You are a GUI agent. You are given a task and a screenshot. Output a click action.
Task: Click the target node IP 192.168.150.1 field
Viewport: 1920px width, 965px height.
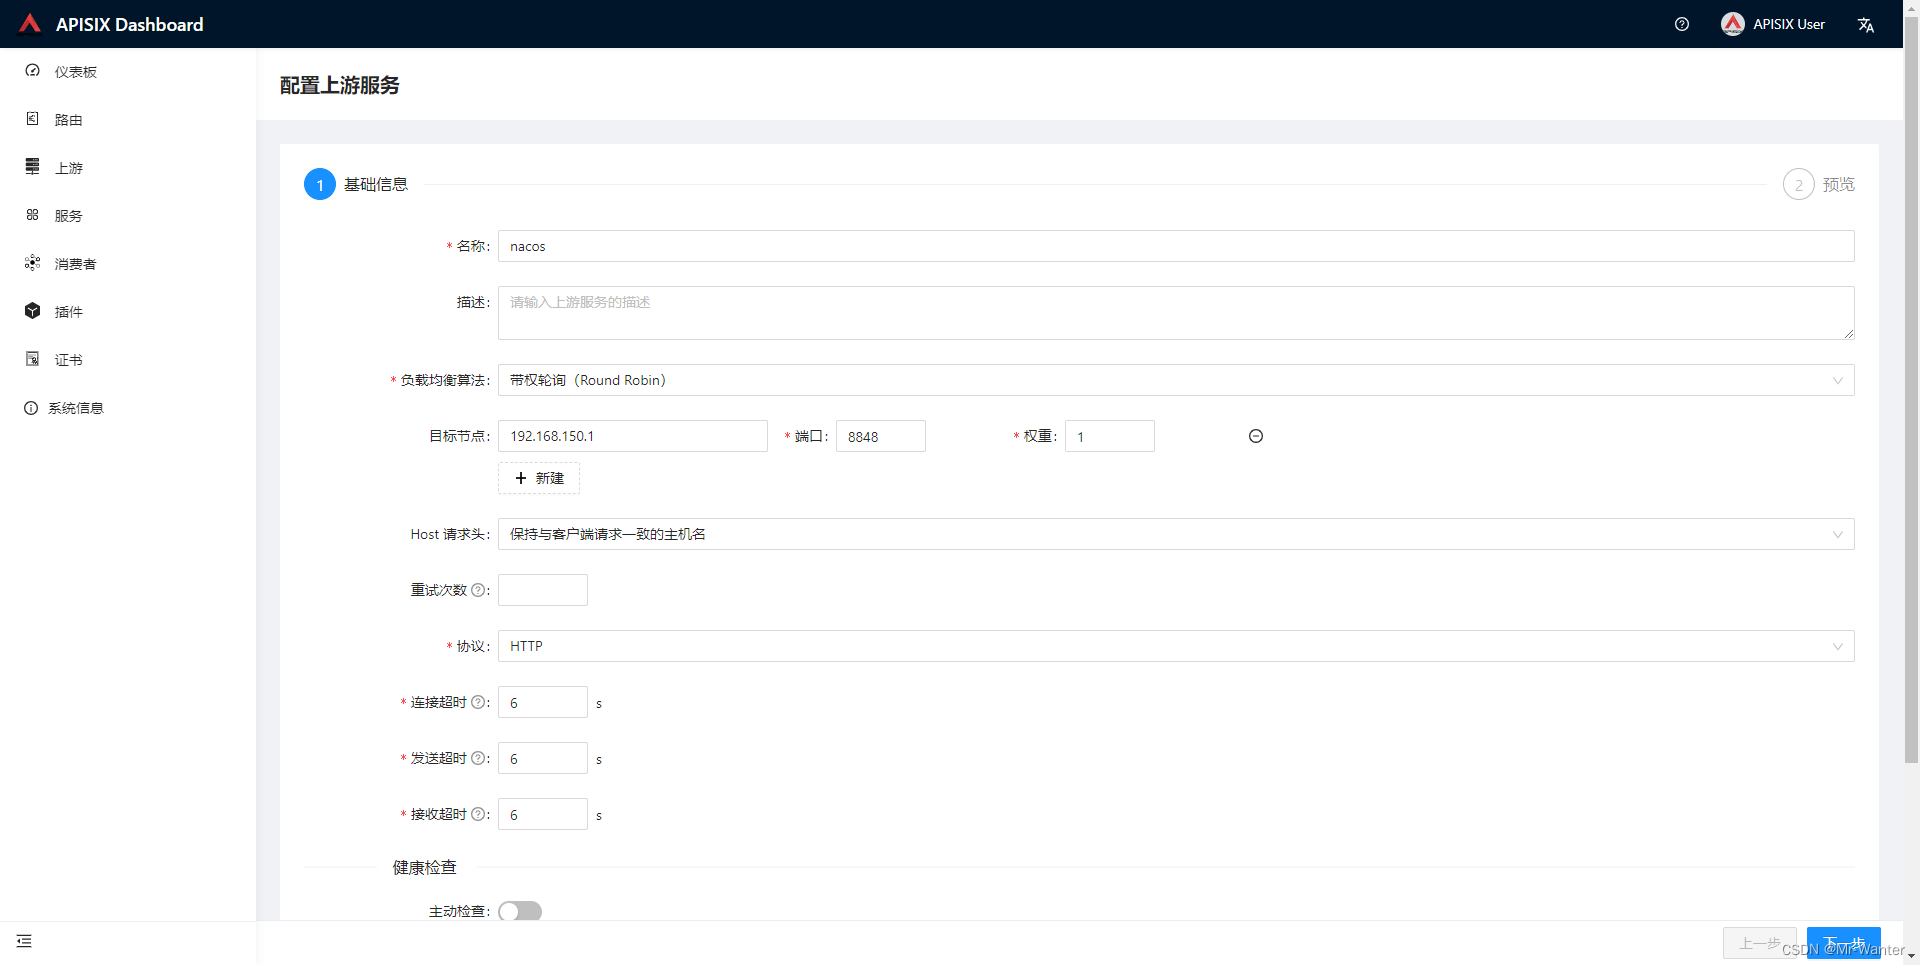tap(633, 436)
